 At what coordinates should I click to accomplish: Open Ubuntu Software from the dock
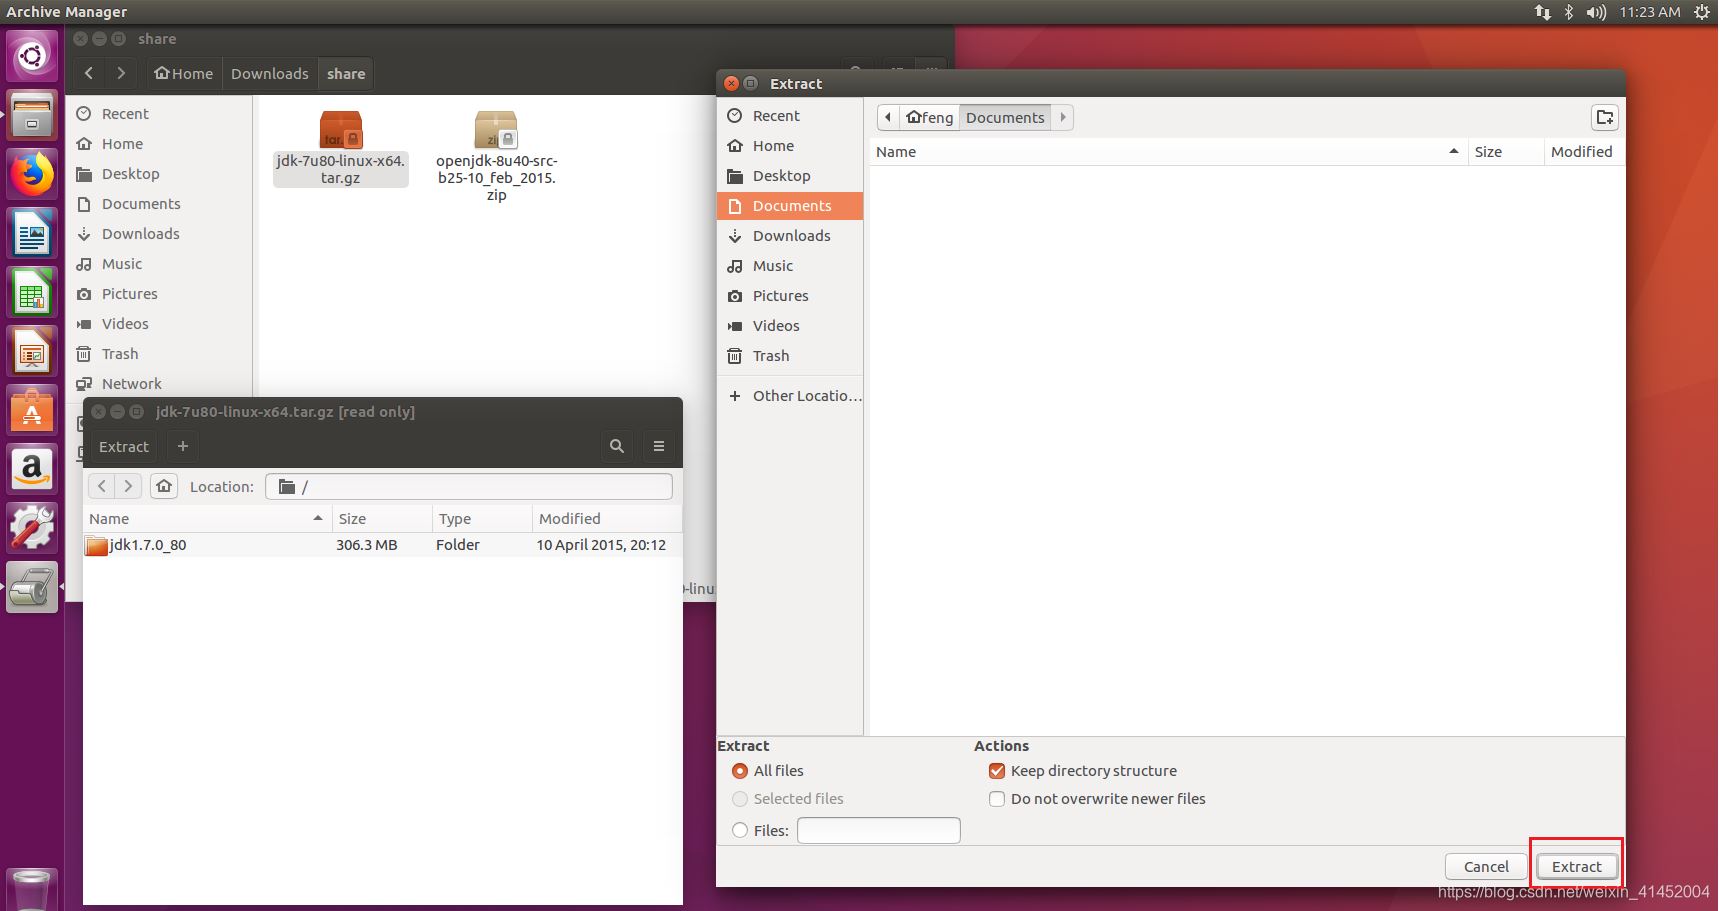[32, 412]
